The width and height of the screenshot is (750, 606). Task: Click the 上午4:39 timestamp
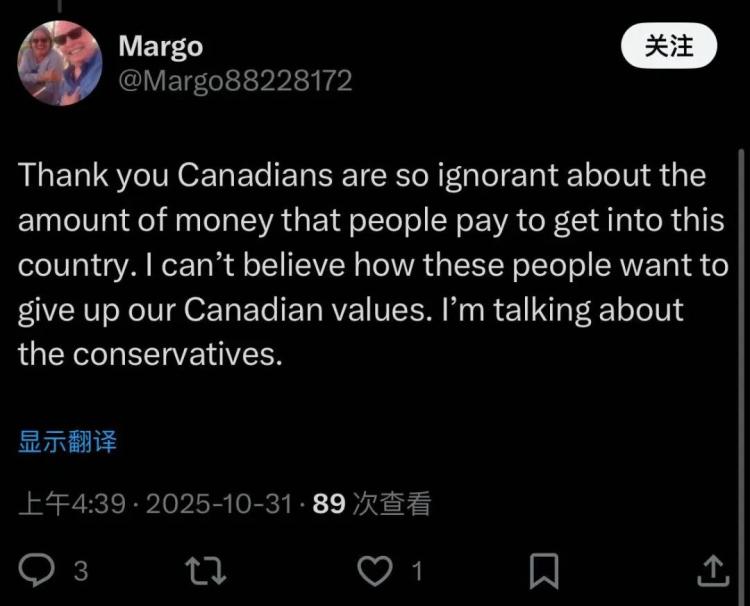point(73,505)
